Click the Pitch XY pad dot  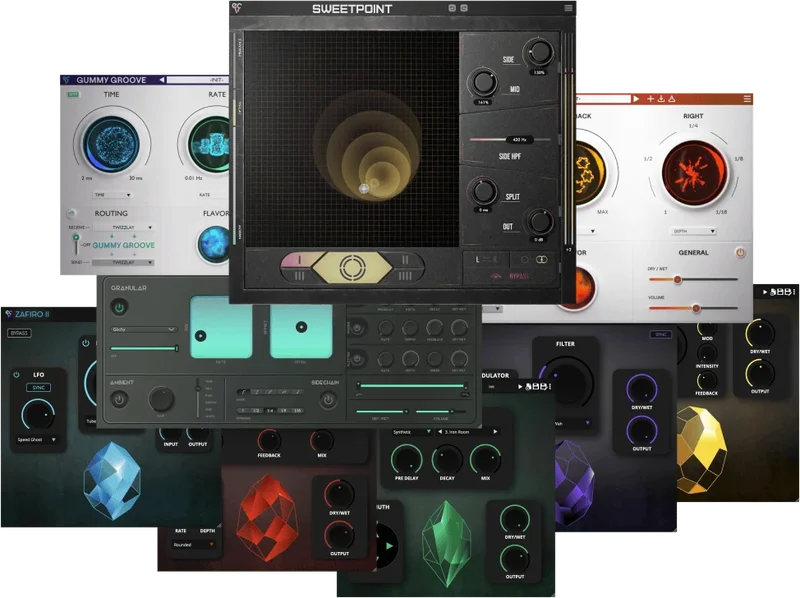[301, 327]
